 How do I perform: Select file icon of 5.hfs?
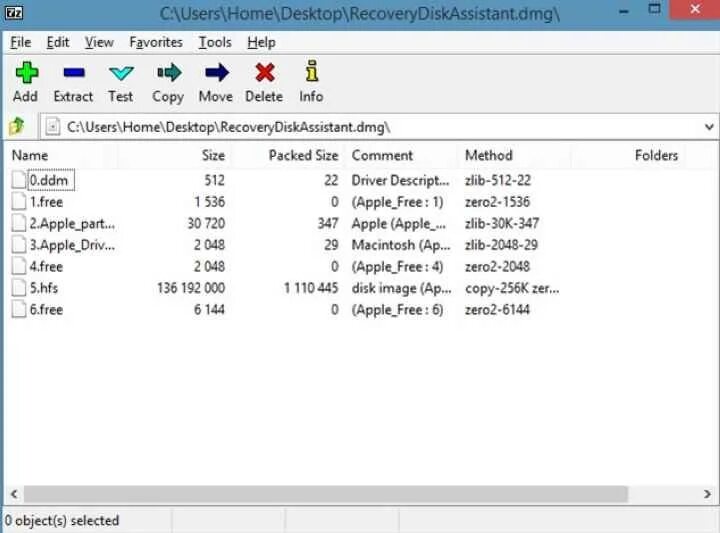coord(19,288)
